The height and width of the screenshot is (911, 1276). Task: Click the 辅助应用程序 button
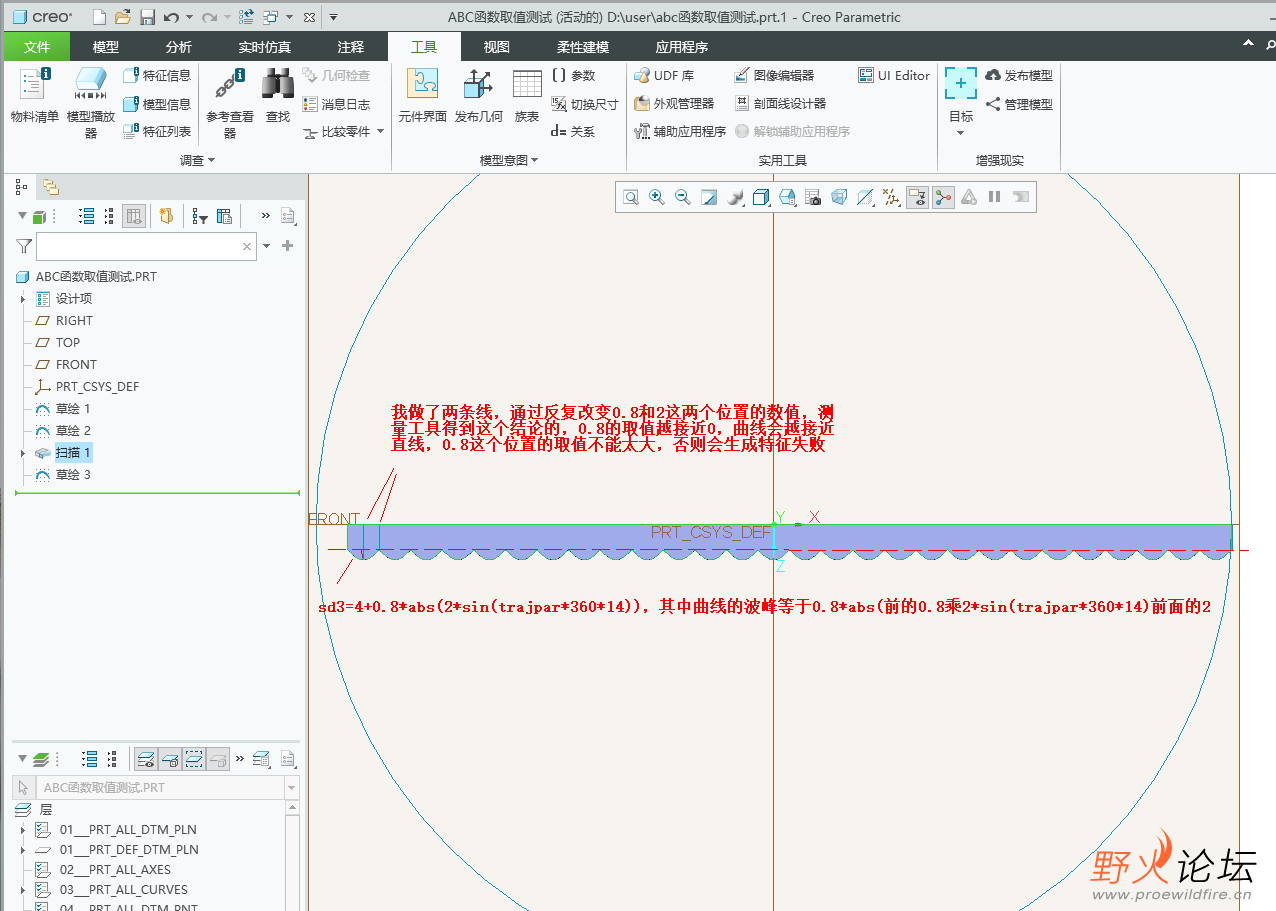680,132
